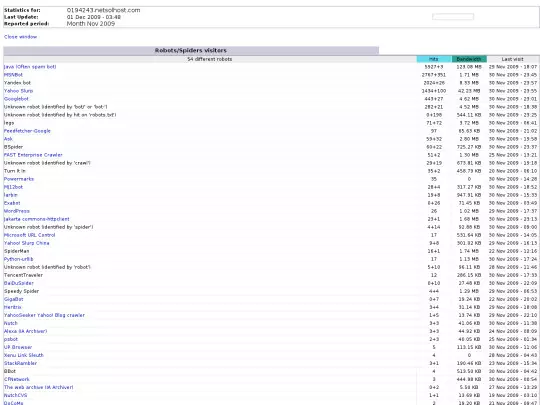Select Unknown robot identified by 'robots.txt' hit
The height and width of the screenshot is (405, 540).
coord(60,115)
